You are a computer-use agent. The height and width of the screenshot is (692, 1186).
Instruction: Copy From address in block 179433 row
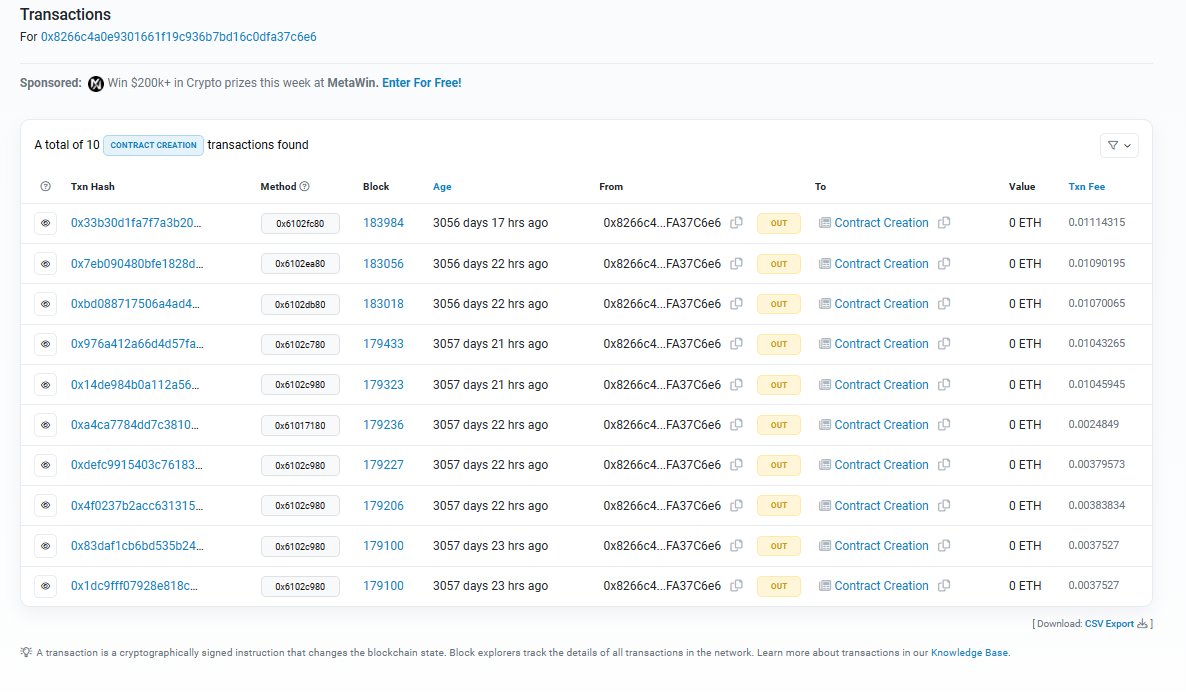(x=736, y=344)
